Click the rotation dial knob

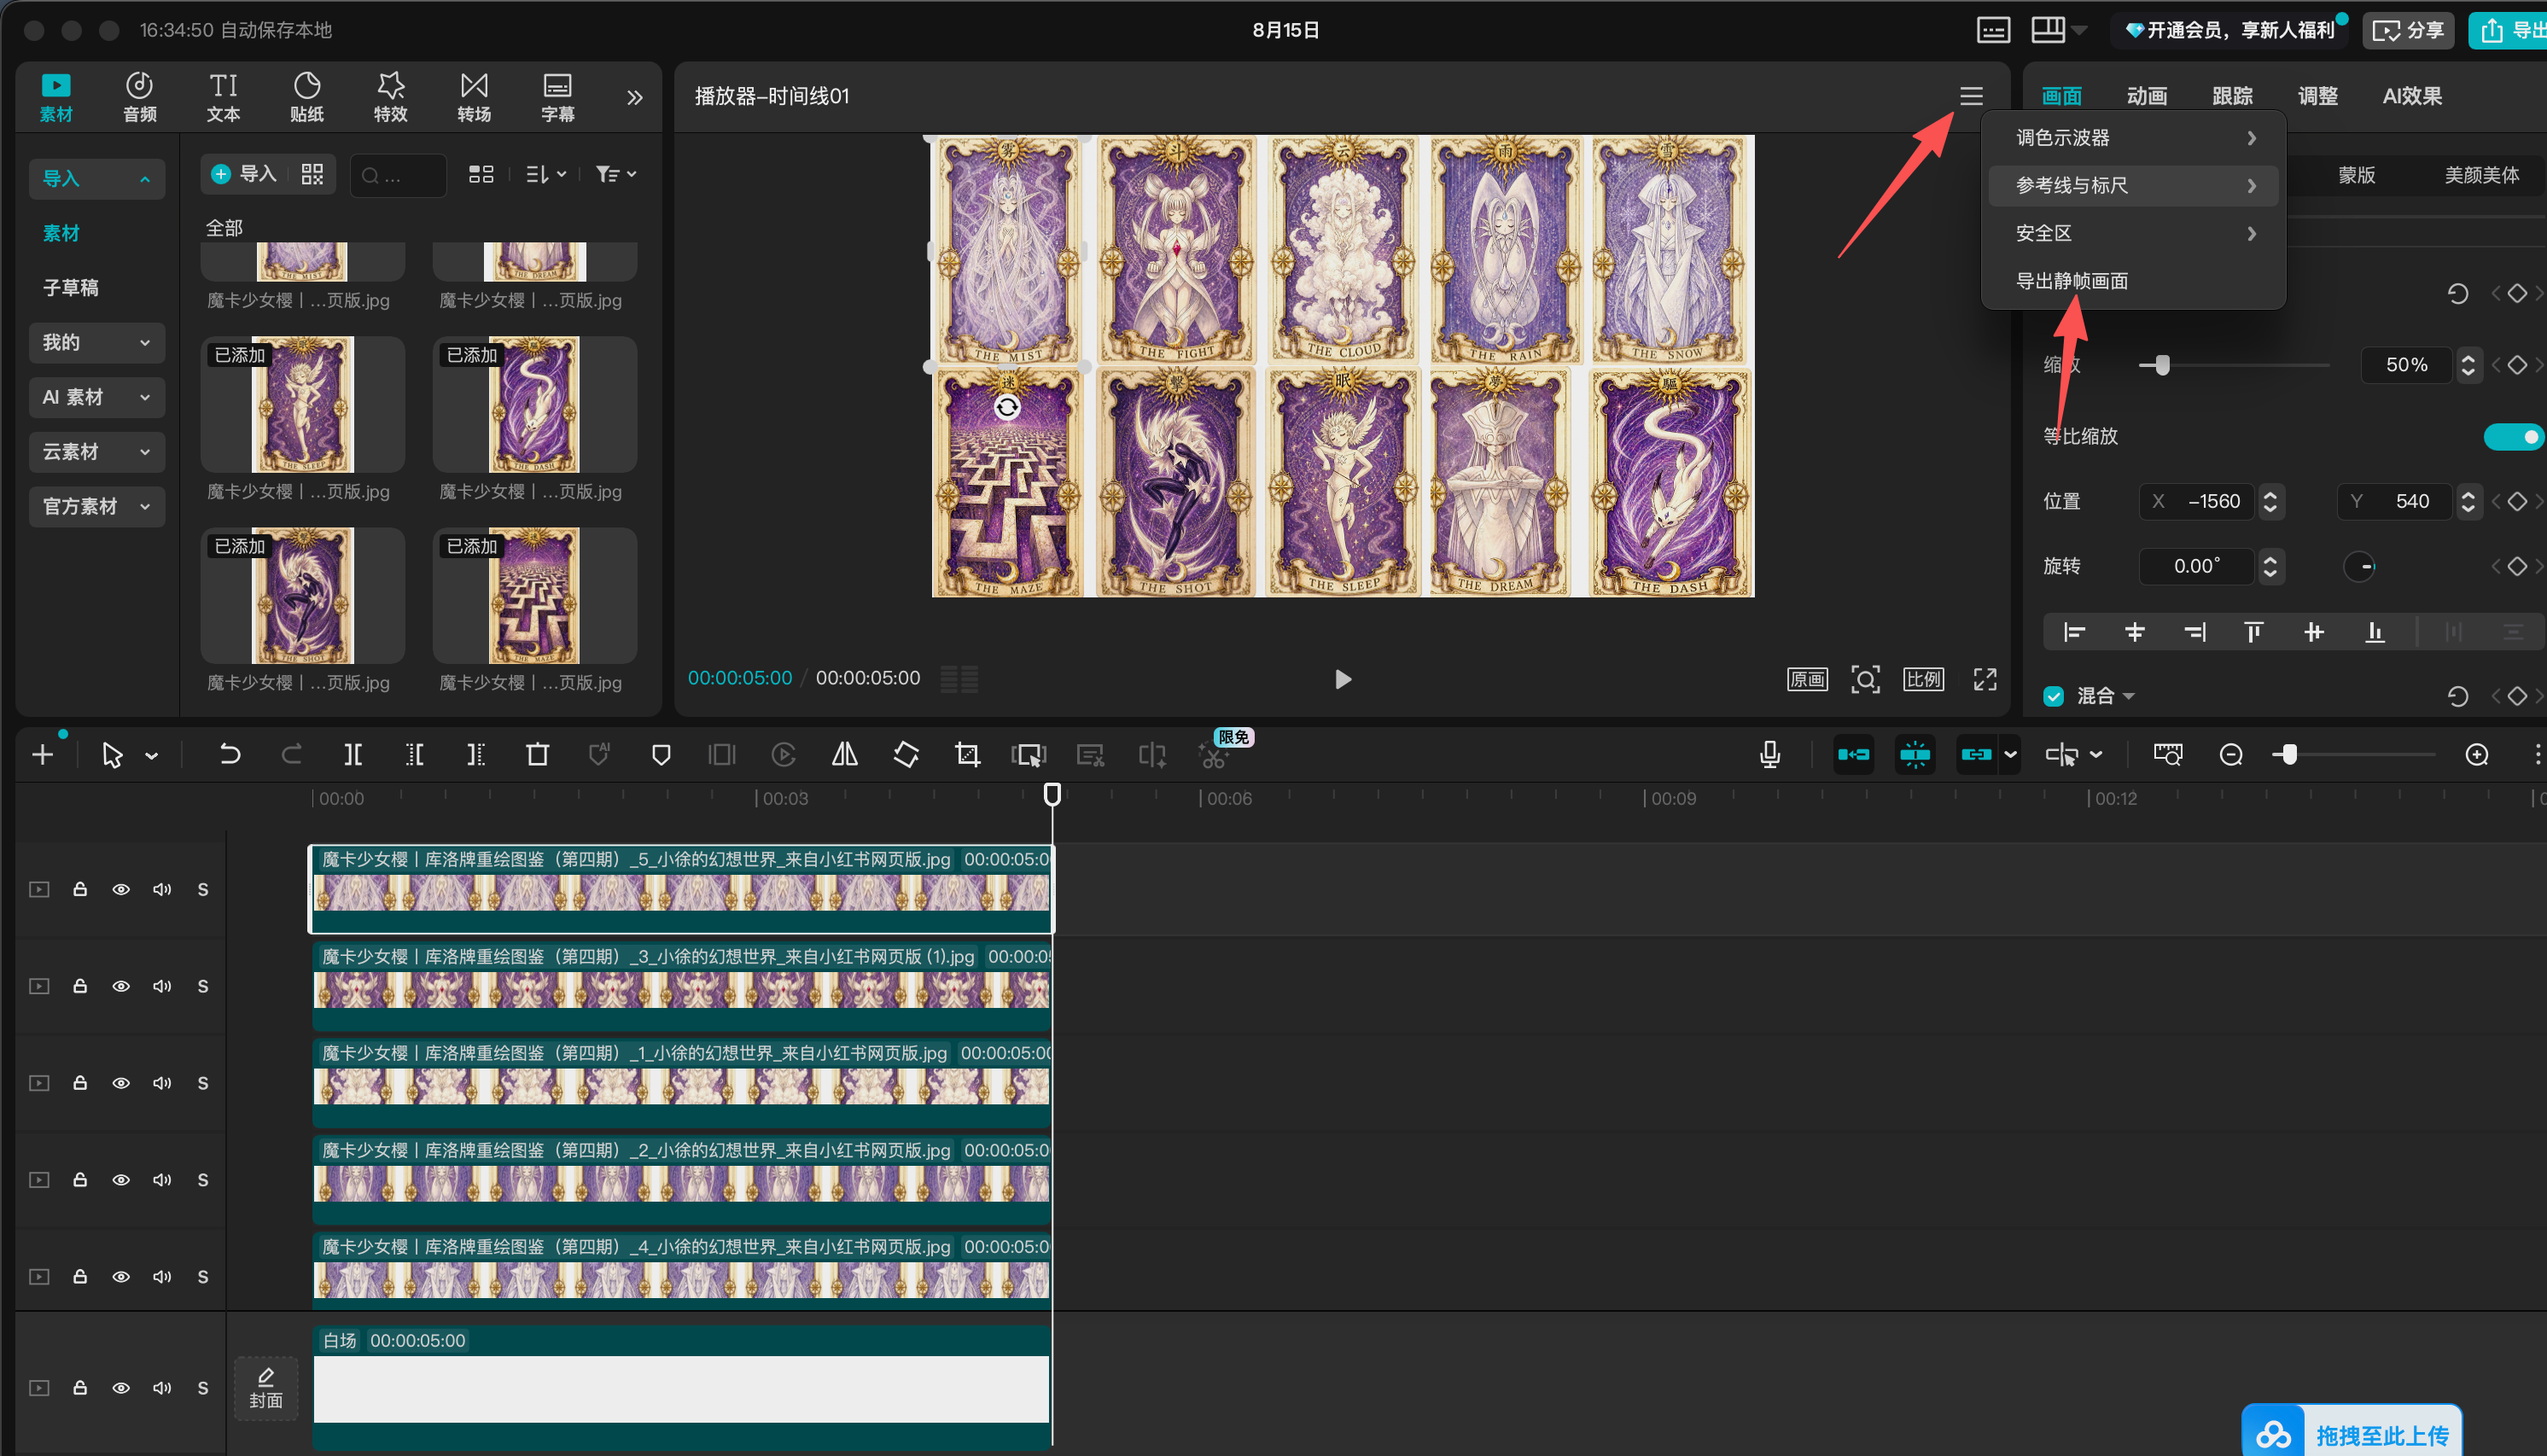2360,567
